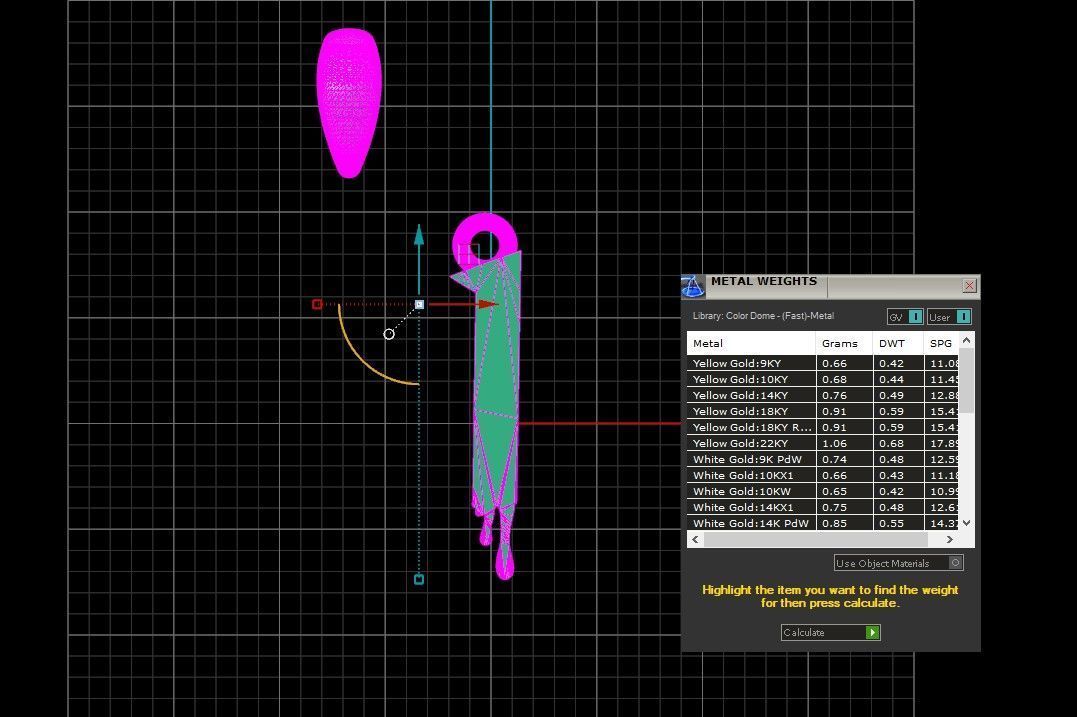Select the White Gold:9K PdW row
This screenshot has width=1077, height=717.
click(x=822, y=459)
